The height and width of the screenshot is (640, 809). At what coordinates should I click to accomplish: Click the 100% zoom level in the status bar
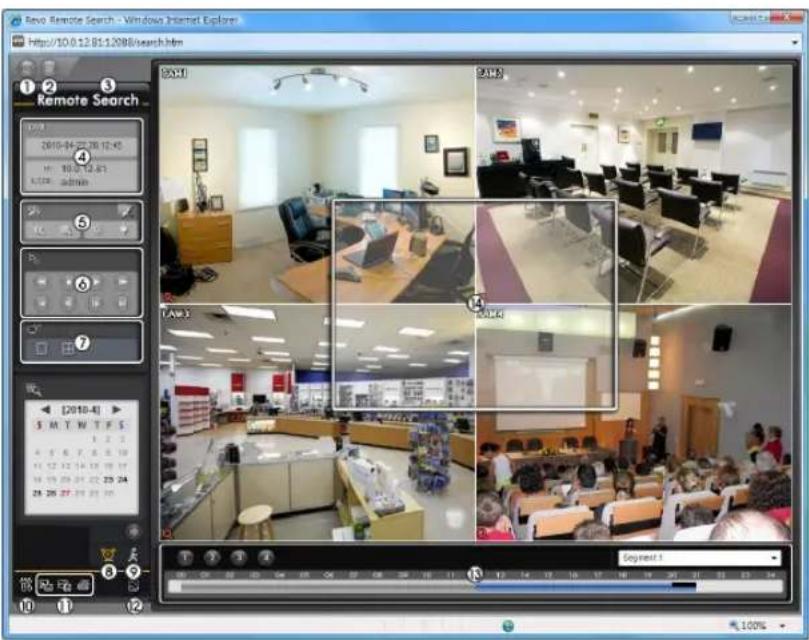[x=752, y=626]
